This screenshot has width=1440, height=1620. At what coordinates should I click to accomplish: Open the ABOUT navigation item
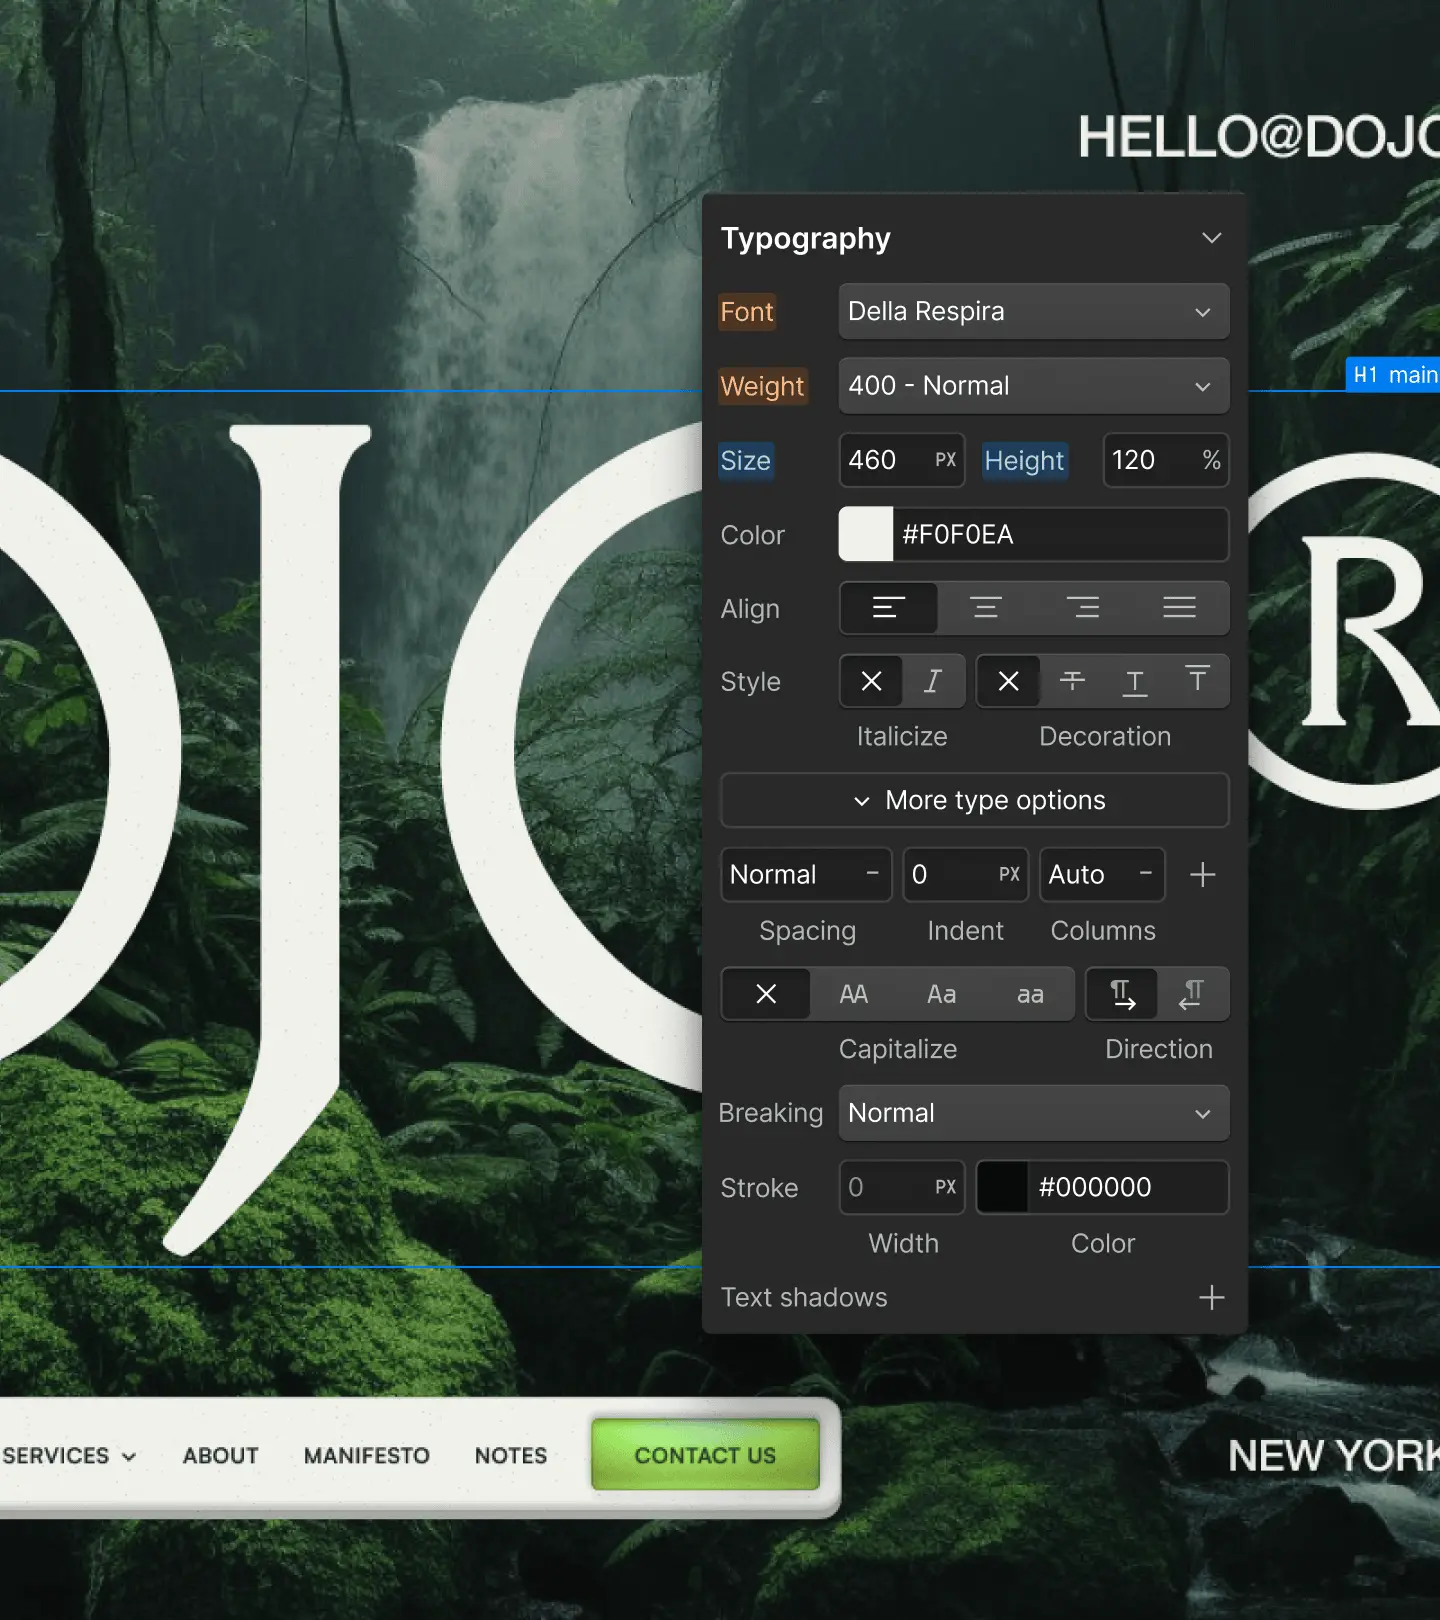(x=220, y=1456)
